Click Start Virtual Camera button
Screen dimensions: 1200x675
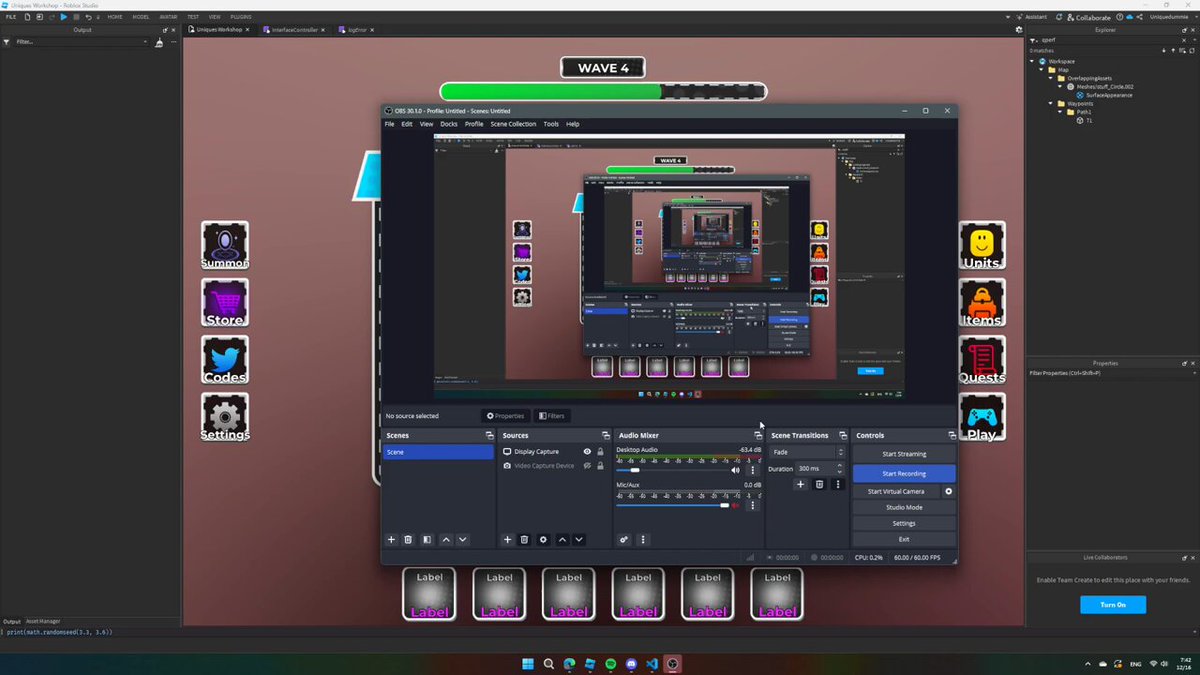click(896, 491)
